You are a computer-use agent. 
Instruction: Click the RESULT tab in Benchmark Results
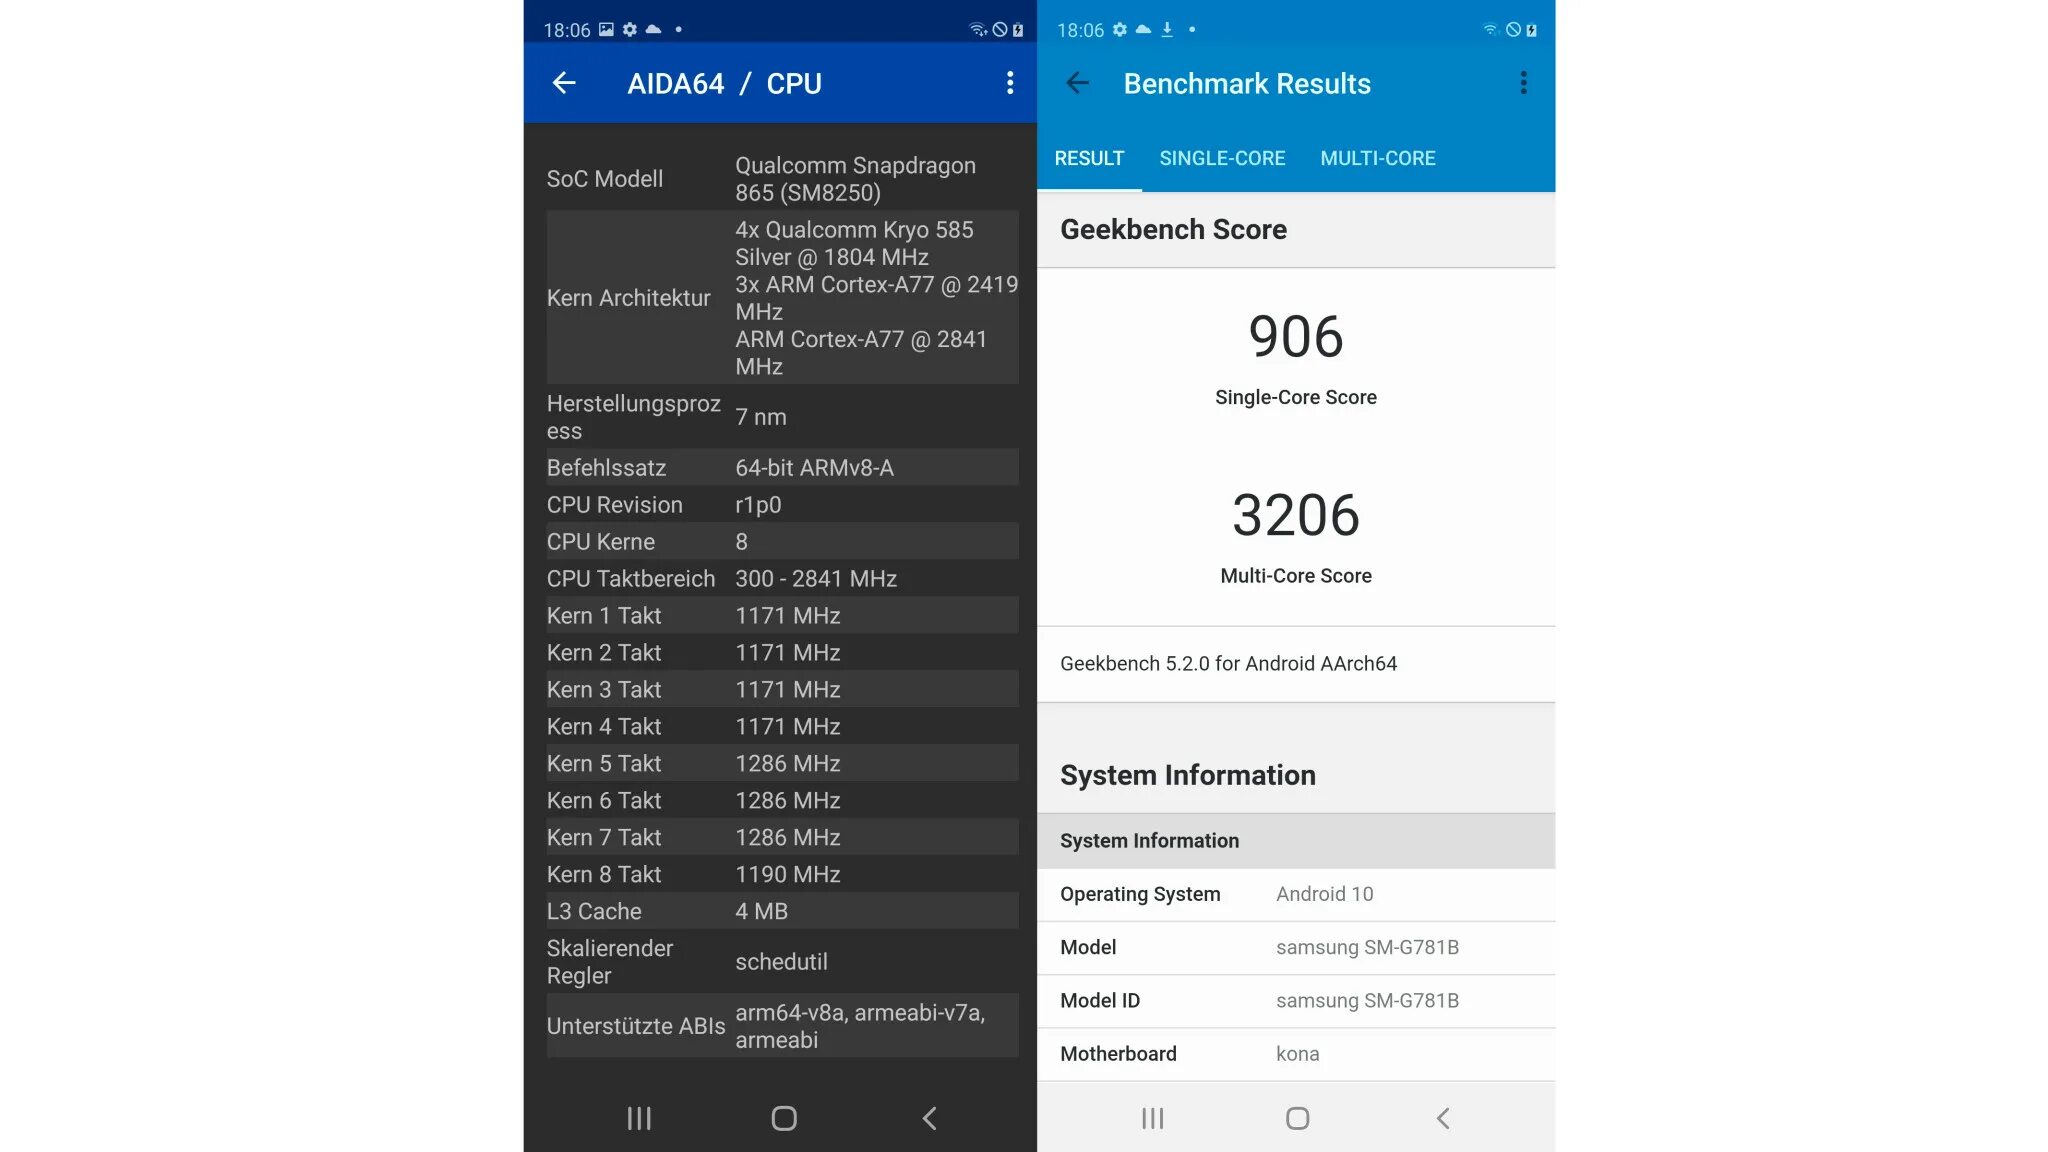coord(1090,158)
